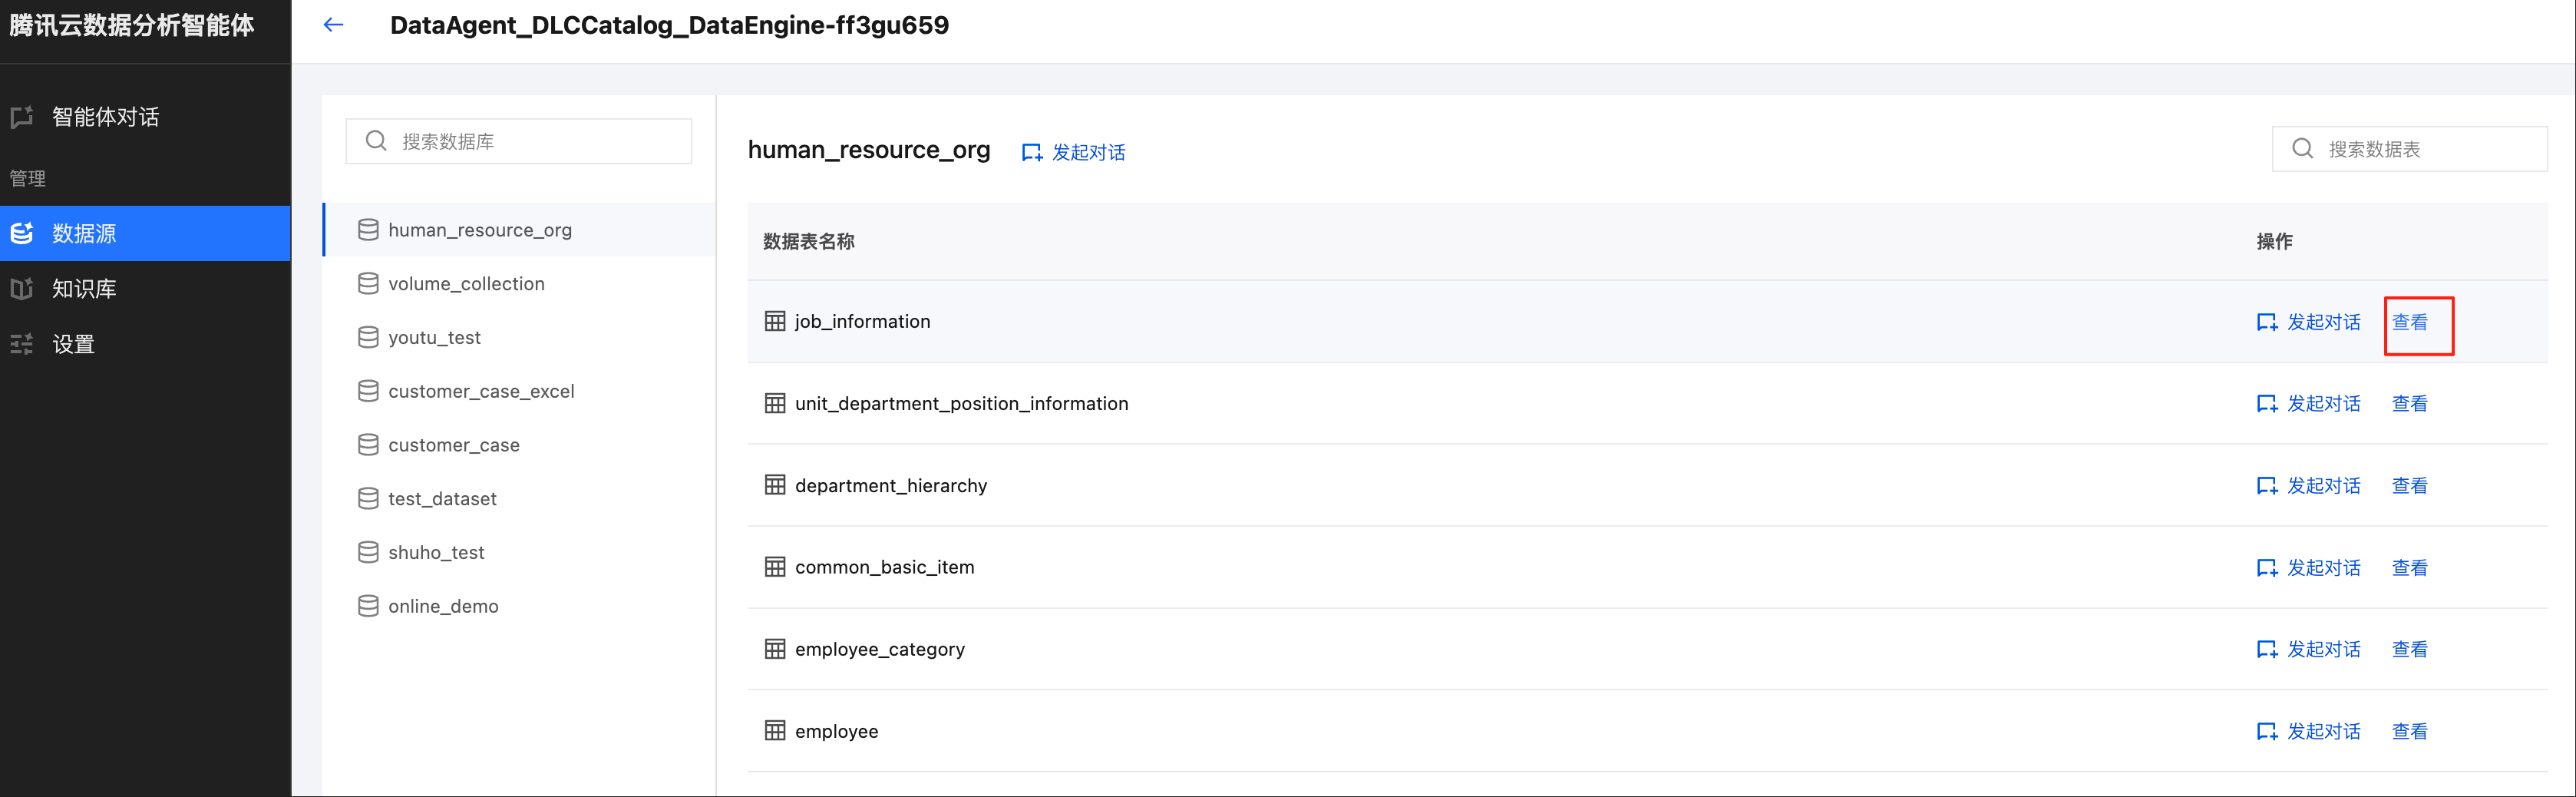
Task: Click the department_hierarchy table name
Action: (x=891, y=485)
